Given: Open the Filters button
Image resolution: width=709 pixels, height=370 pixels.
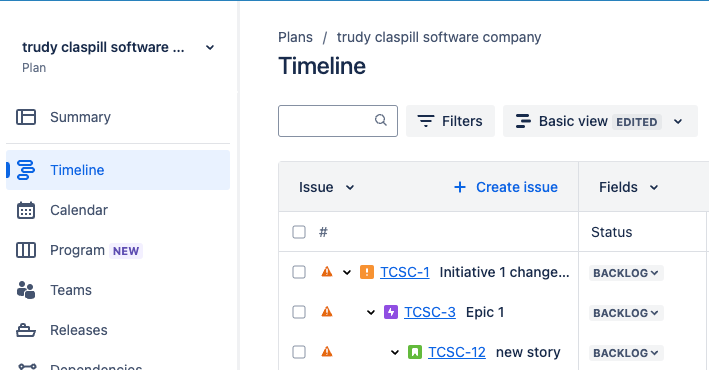Looking at the screenshot, I should pyautogui.click(x=450, y=121).
